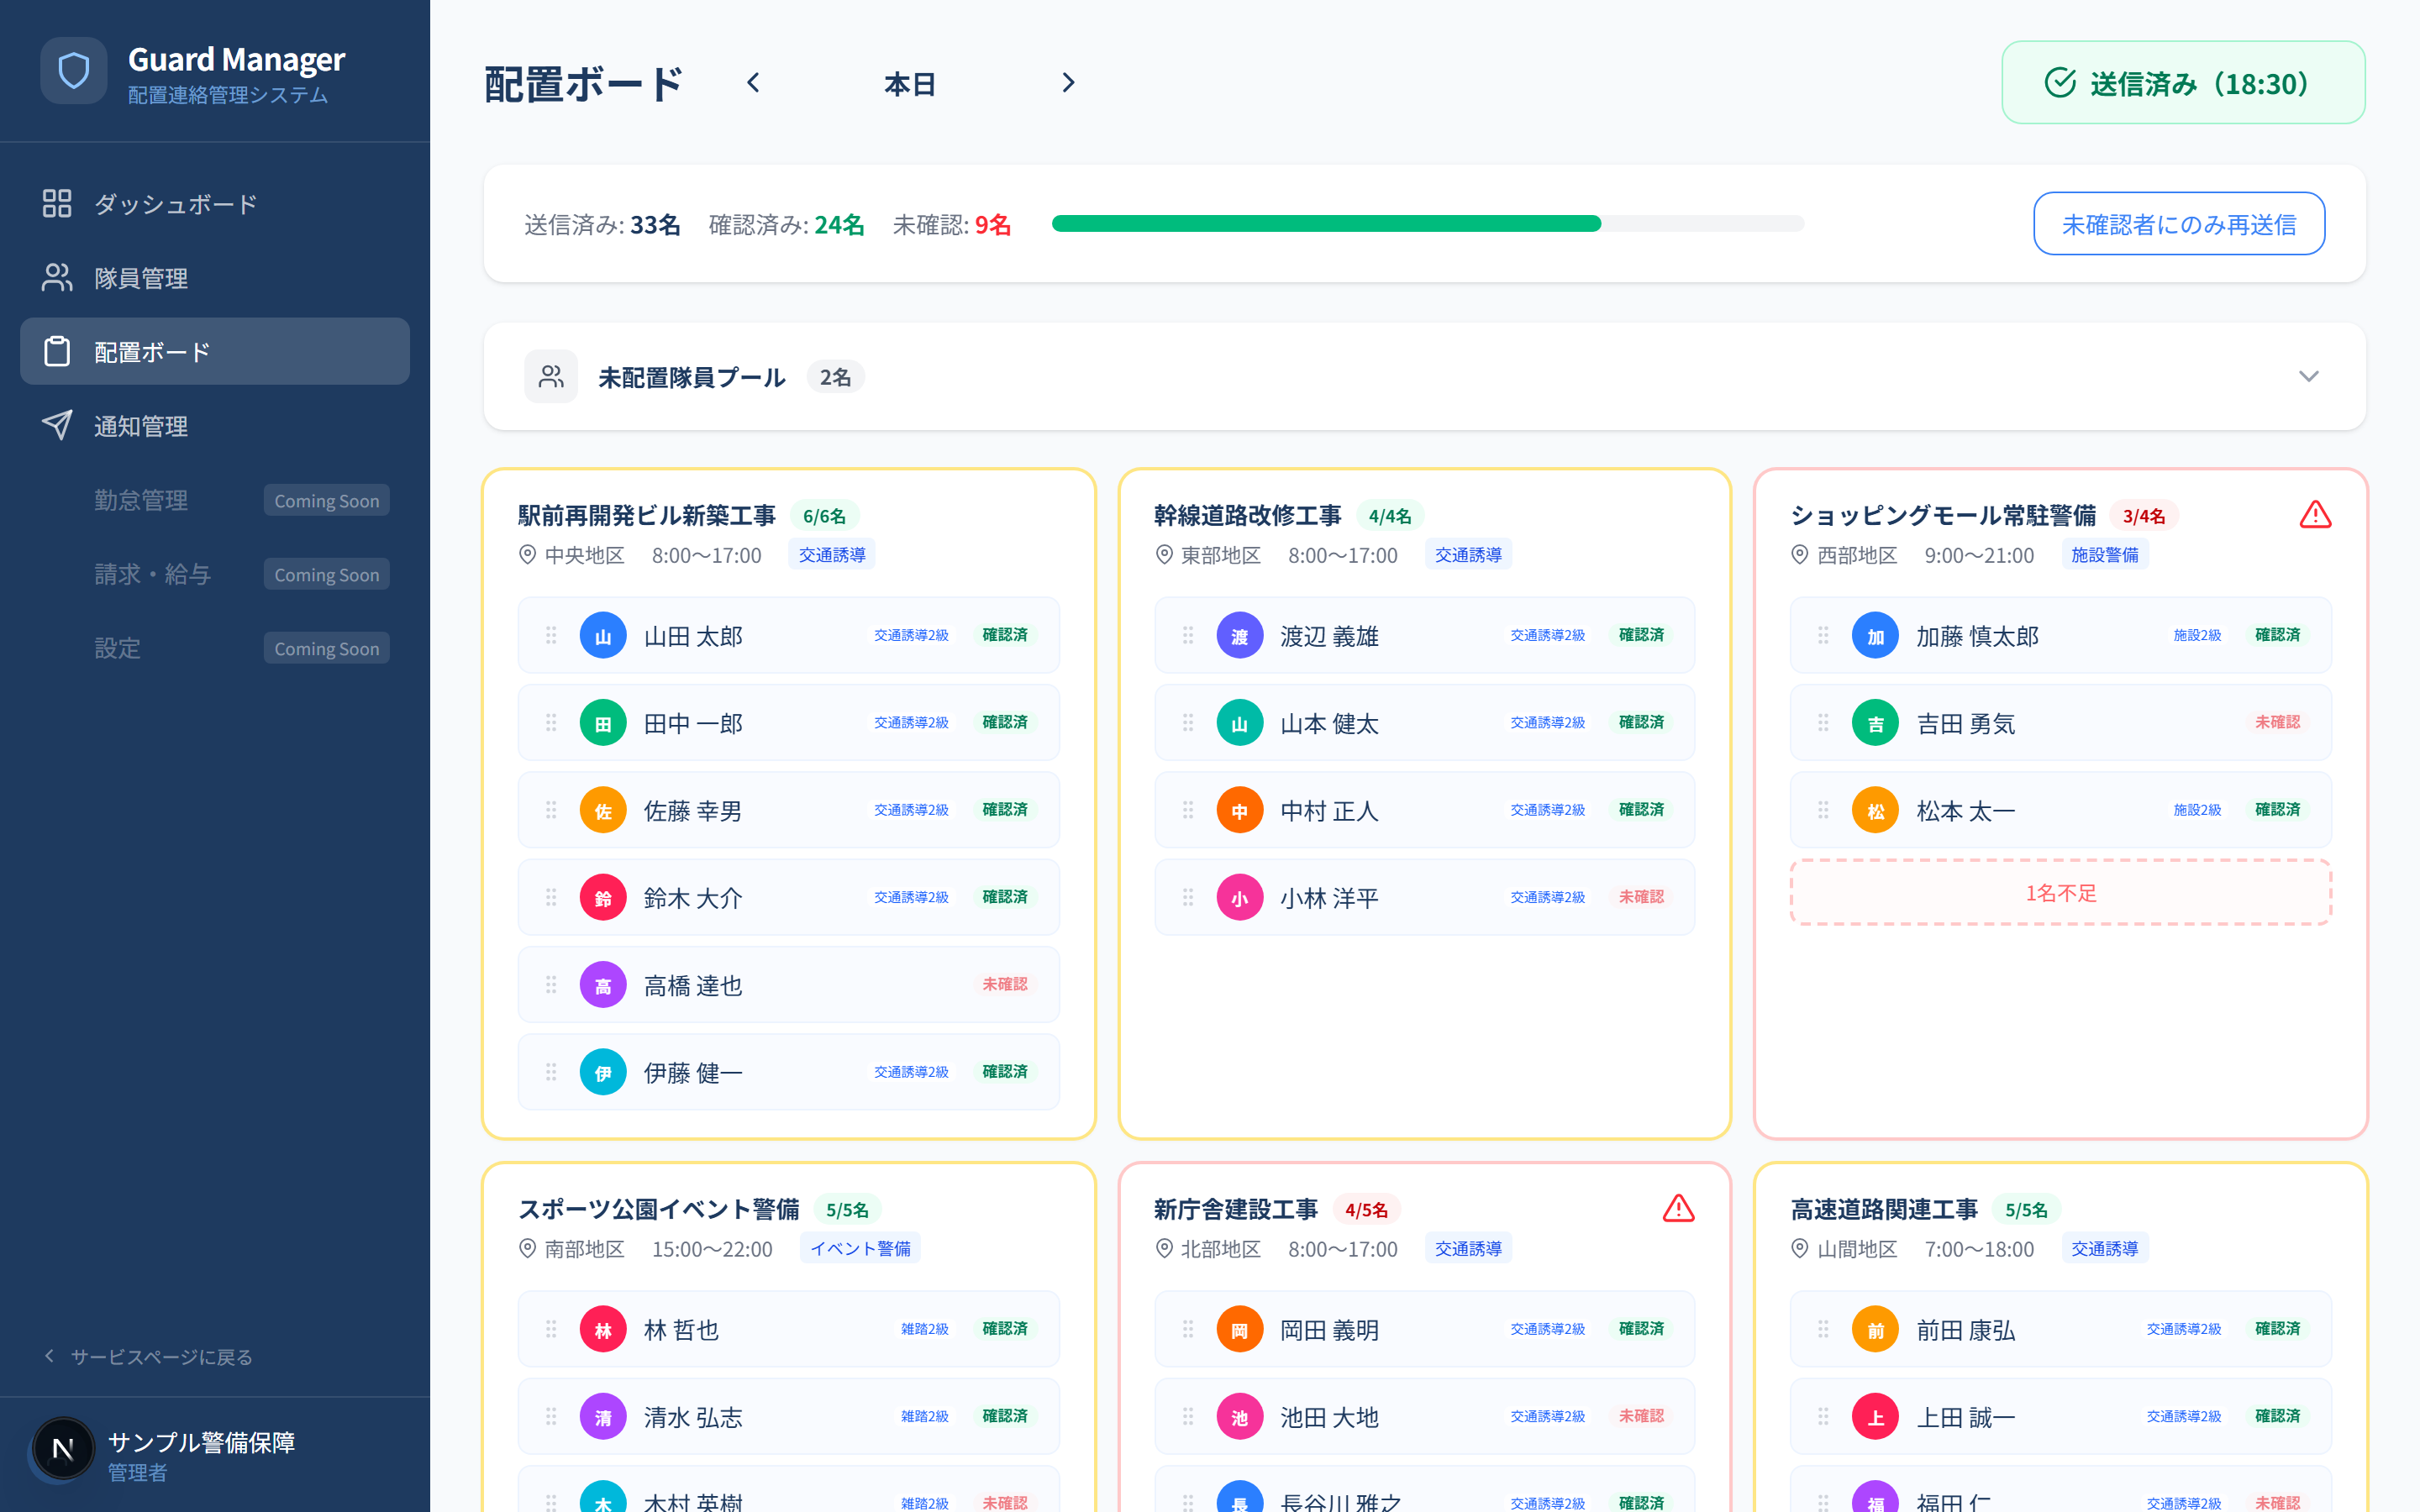Click warning icon on ショッピングモール常駐警備 card

(2315, 515)
